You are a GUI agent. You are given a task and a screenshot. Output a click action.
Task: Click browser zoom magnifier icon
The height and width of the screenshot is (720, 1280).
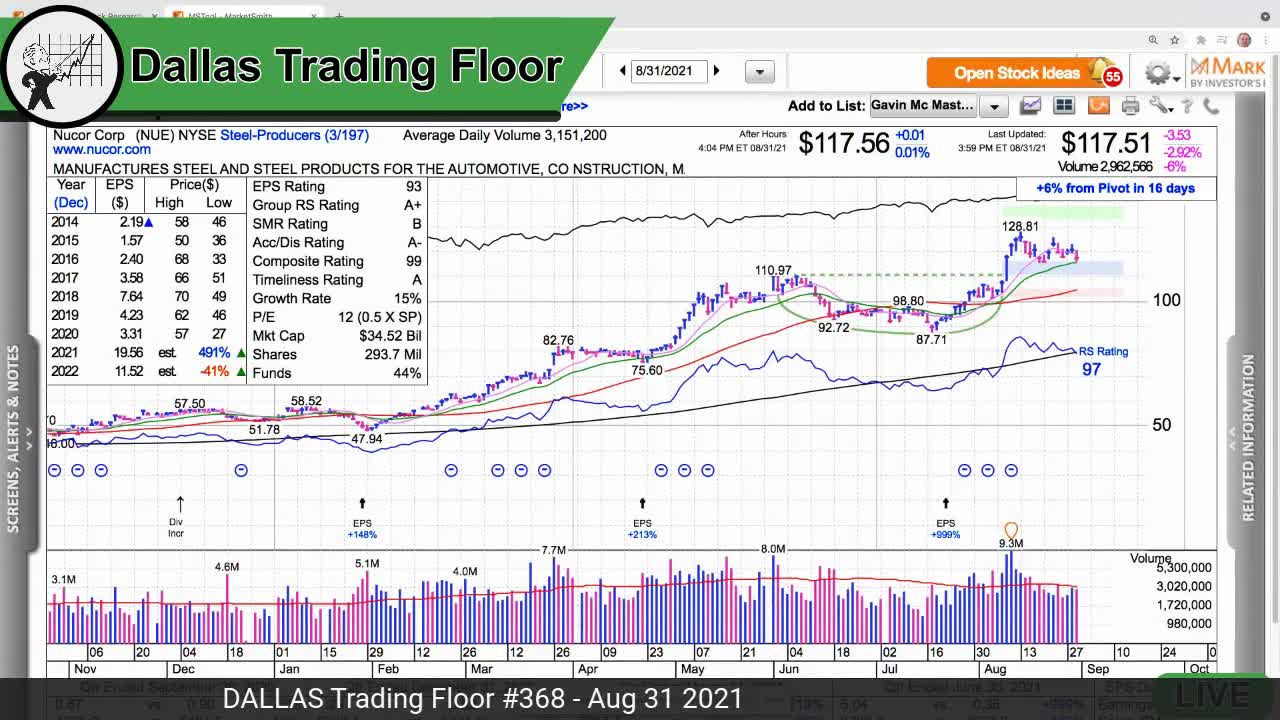click(1153, 40)
